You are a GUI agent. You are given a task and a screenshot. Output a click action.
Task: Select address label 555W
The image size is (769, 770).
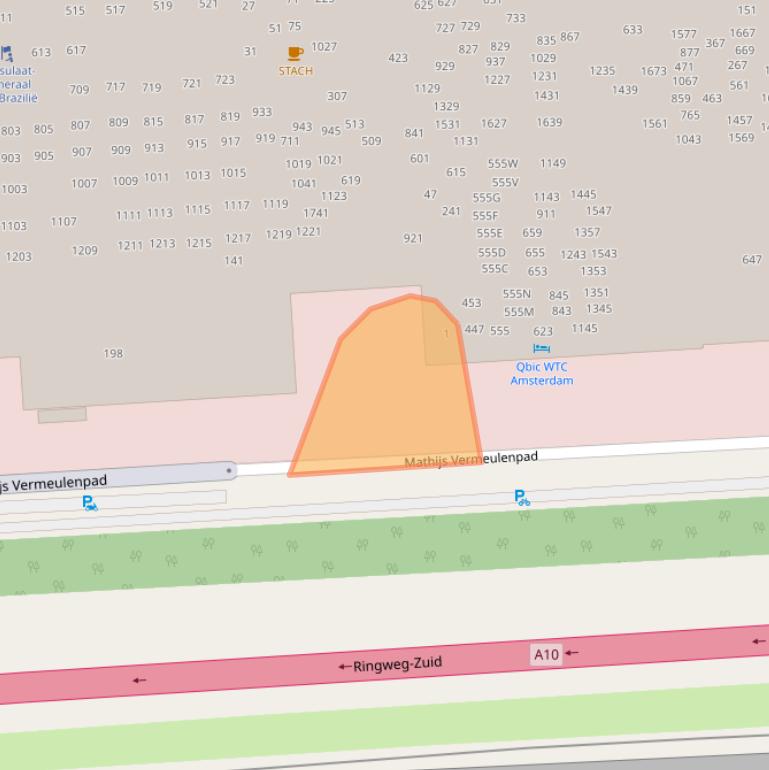coord(502,164)
